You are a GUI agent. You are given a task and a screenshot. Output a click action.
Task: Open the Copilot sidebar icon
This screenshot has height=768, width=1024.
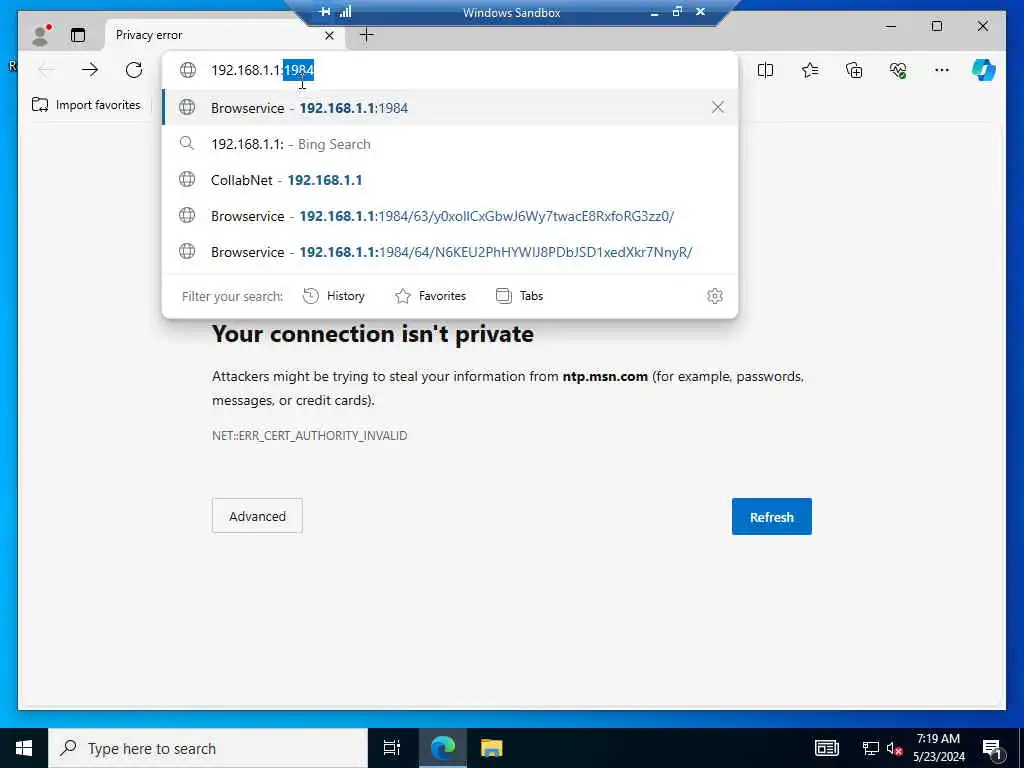pos(984,70)
